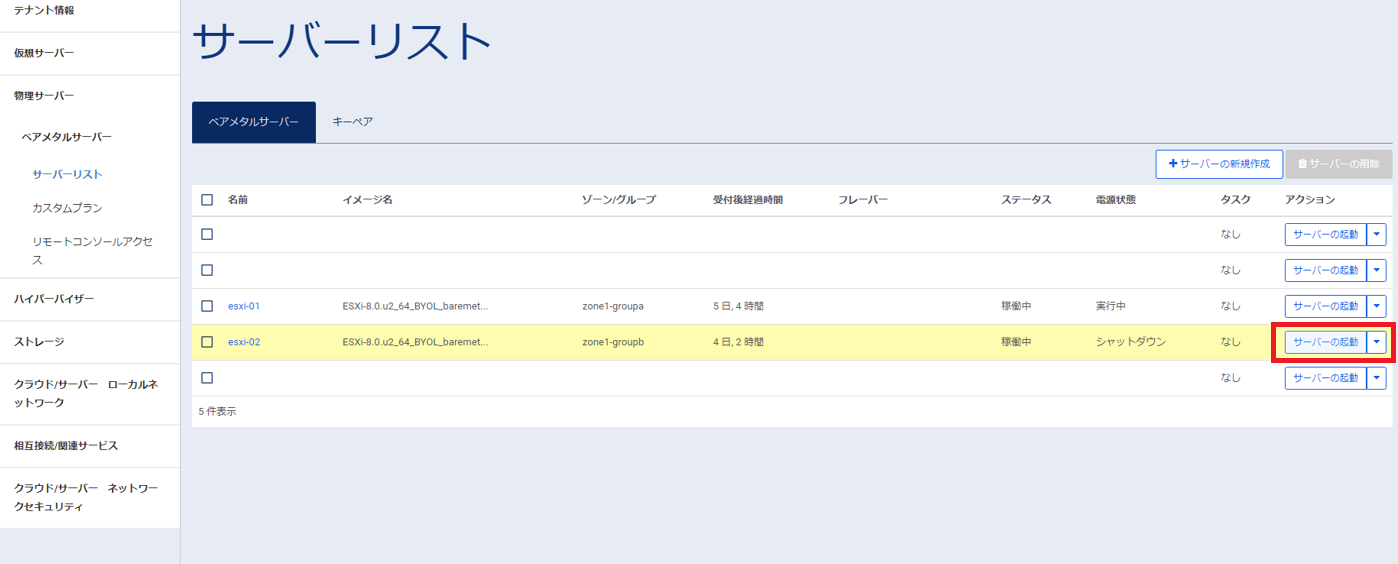
Task: Select the ベアメタルサーバー tab
Action: [x=253, y=122]
